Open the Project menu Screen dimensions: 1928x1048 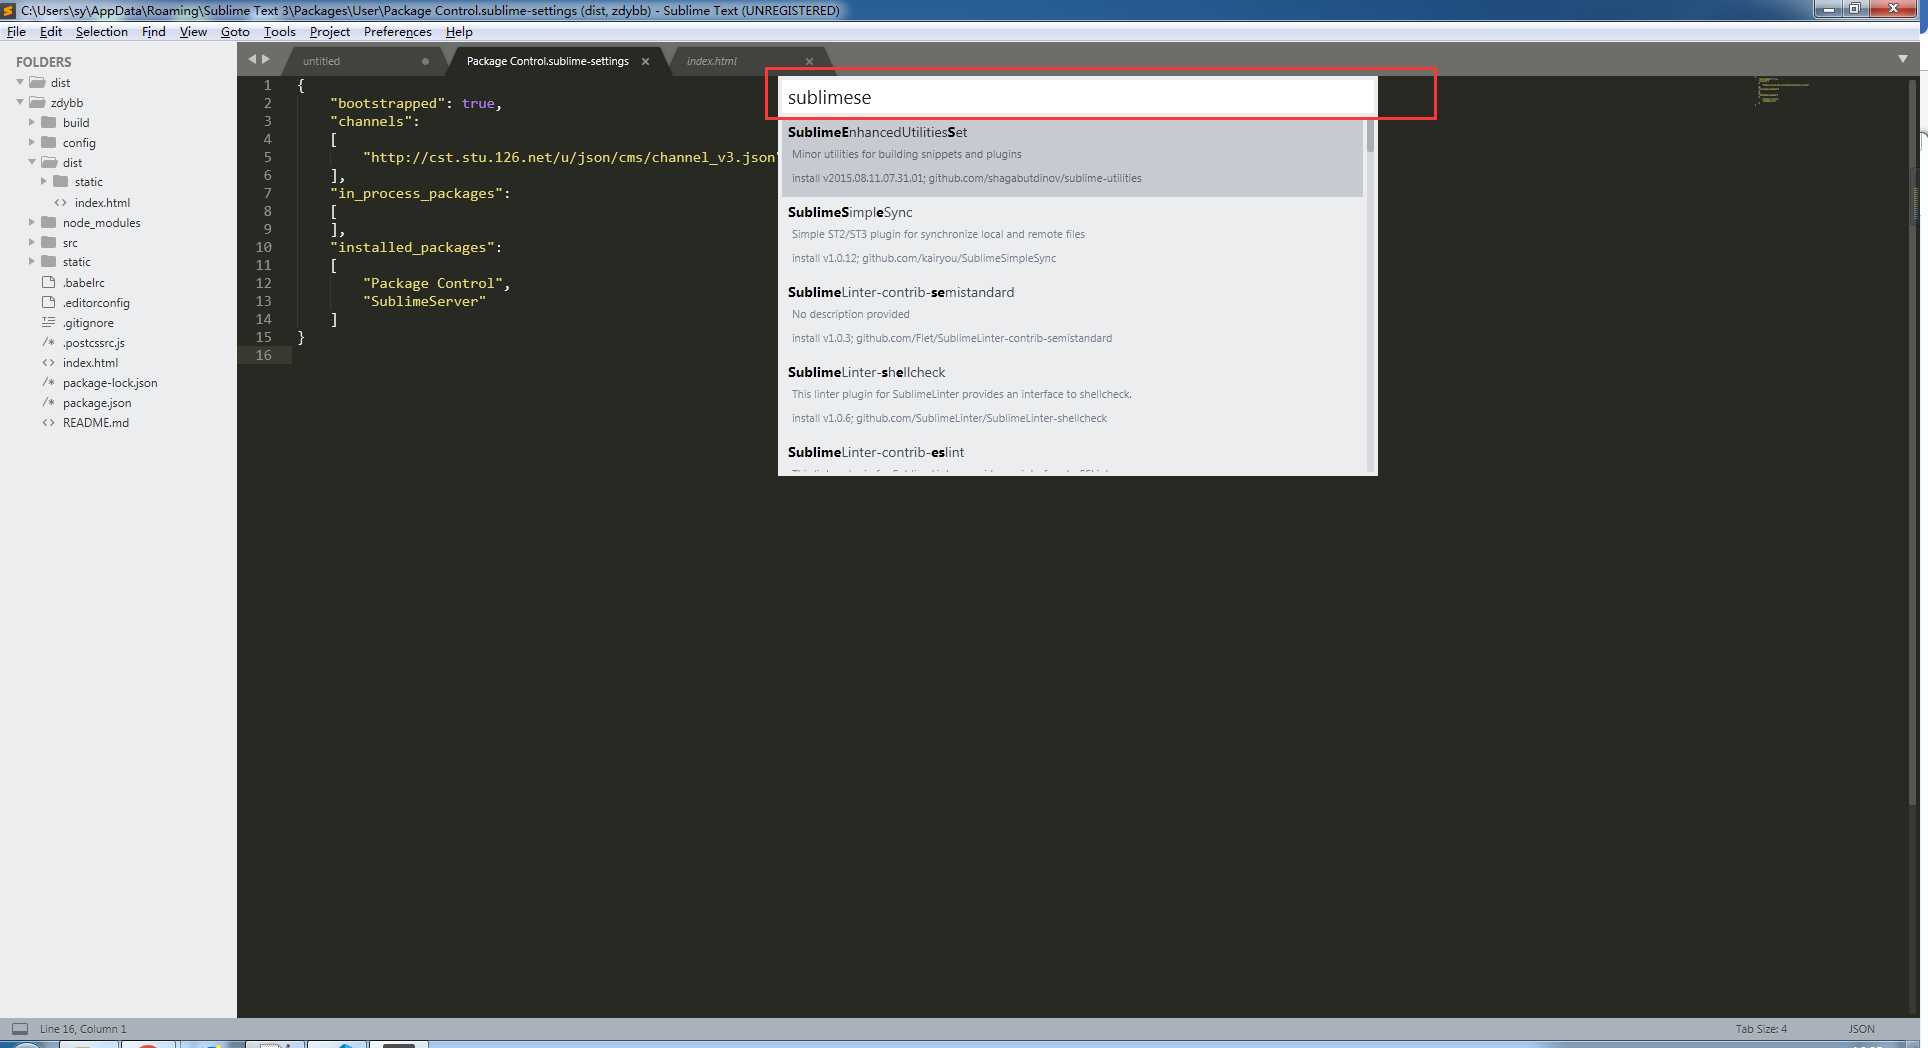330,32
